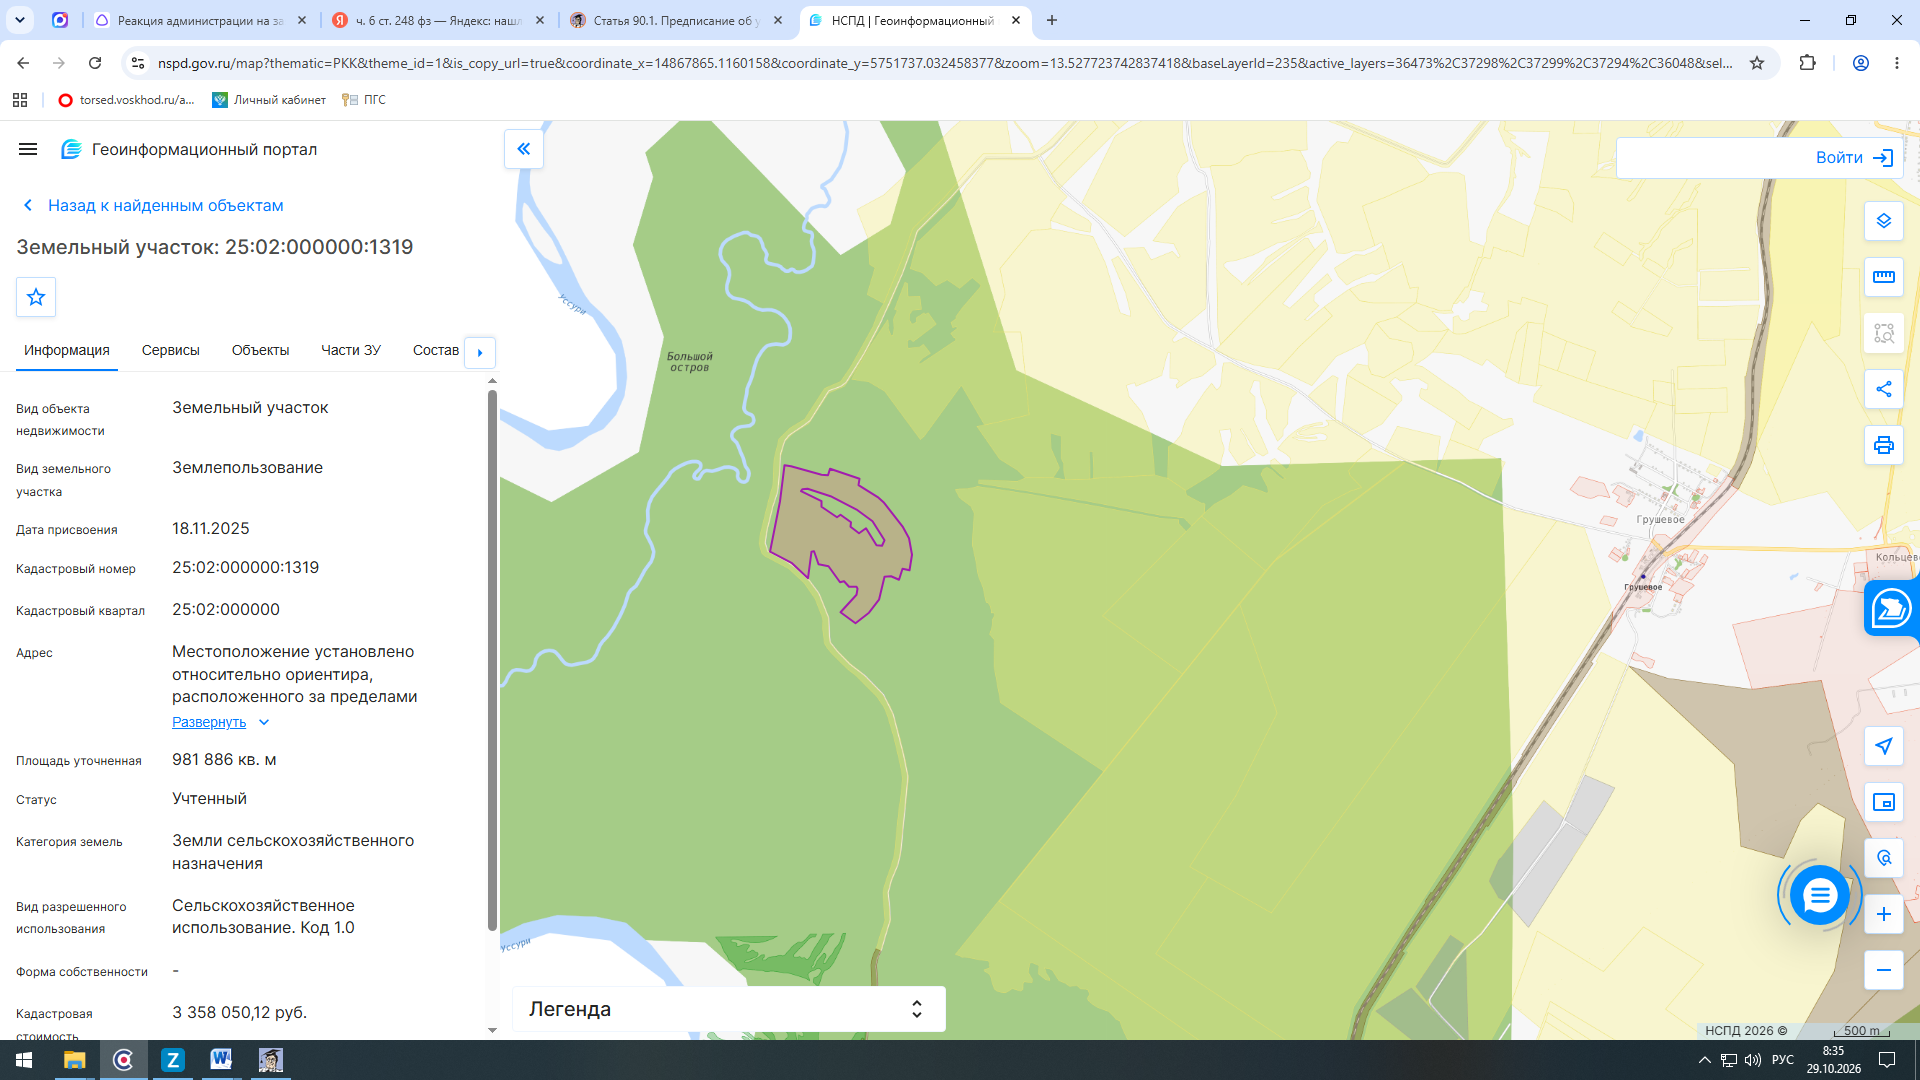Screen dimensions: 1920x1080
Task: Go back via Назад к найденным объектам
Action: 154,205
